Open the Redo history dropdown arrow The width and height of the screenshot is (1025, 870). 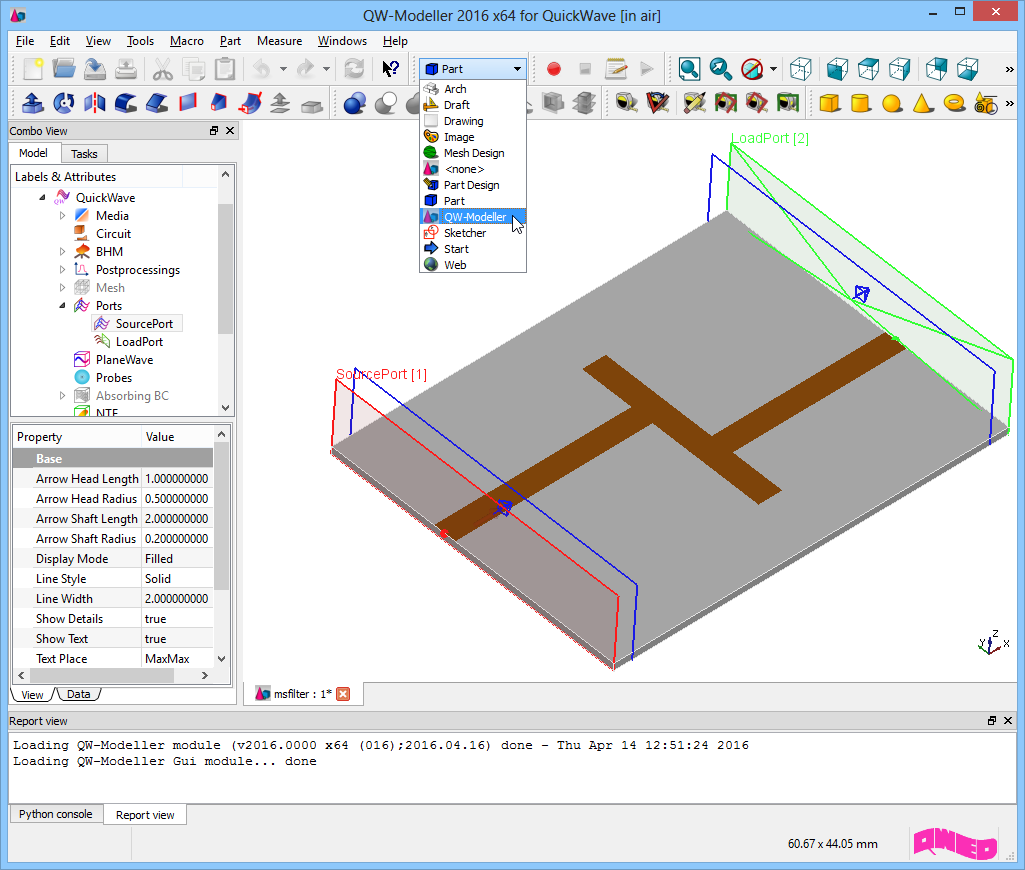point(326,69)
